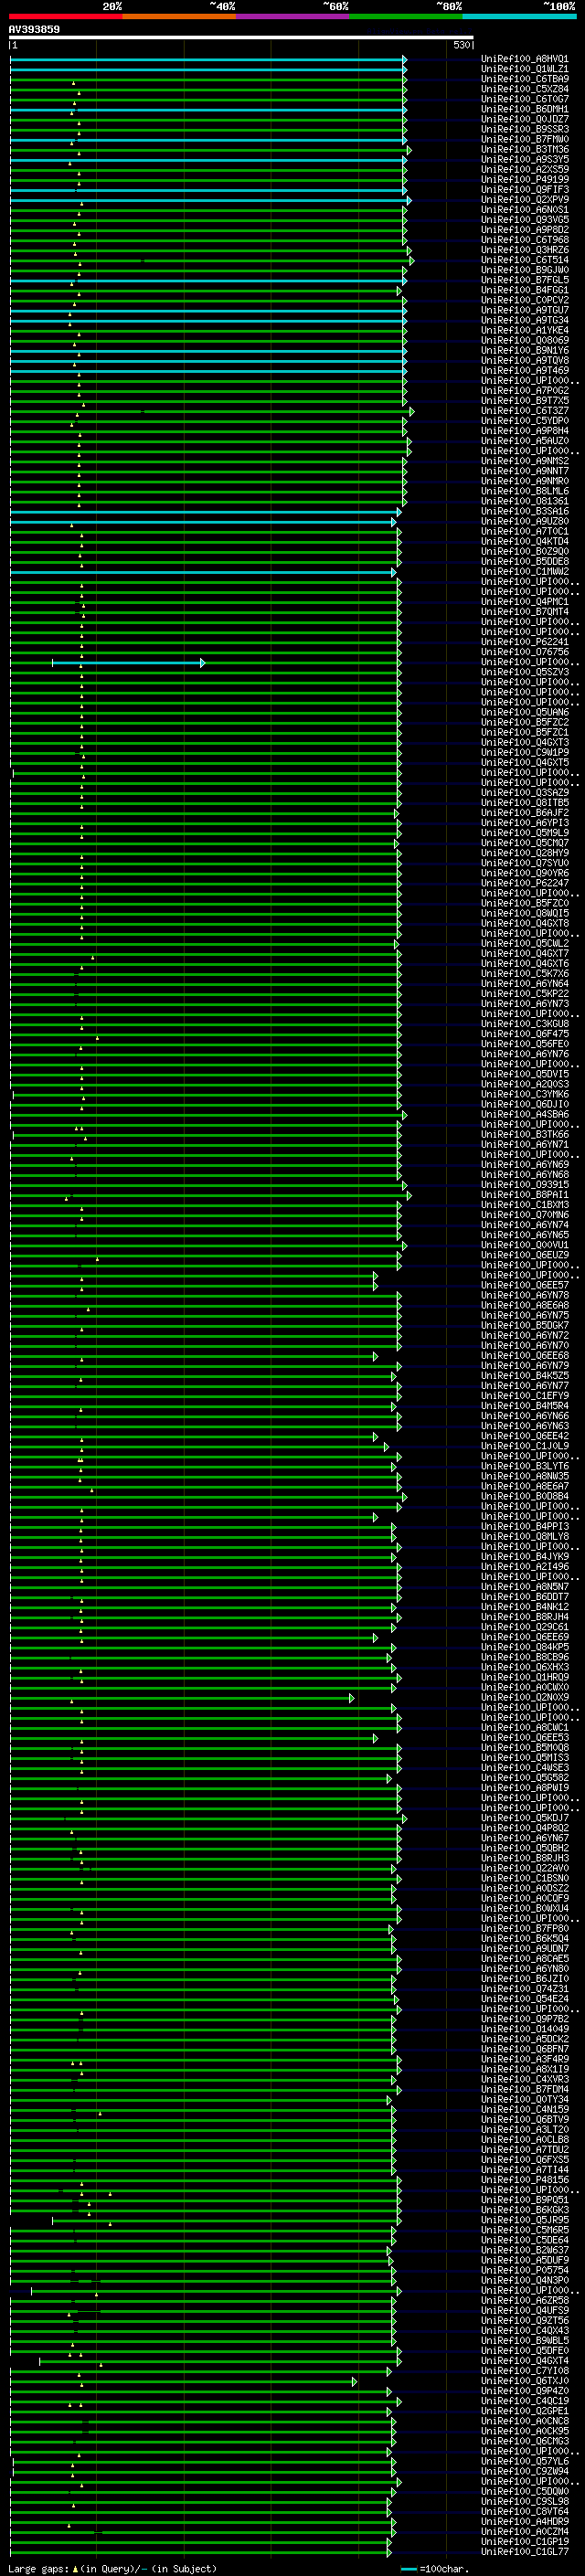Click hit UniRef100_O93915

tap(525, 1185)
